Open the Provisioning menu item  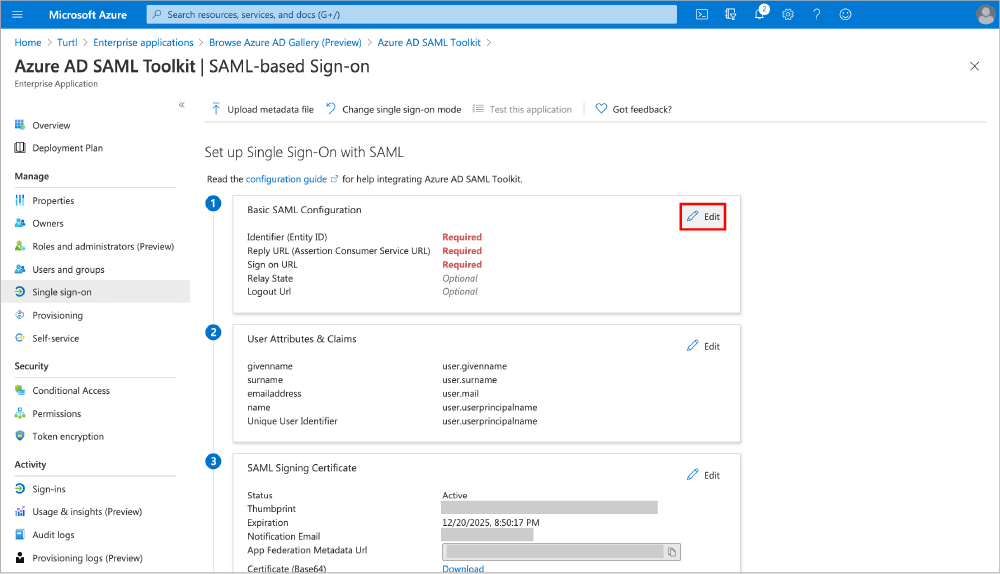pyautogui.click(x=57, y=315)
